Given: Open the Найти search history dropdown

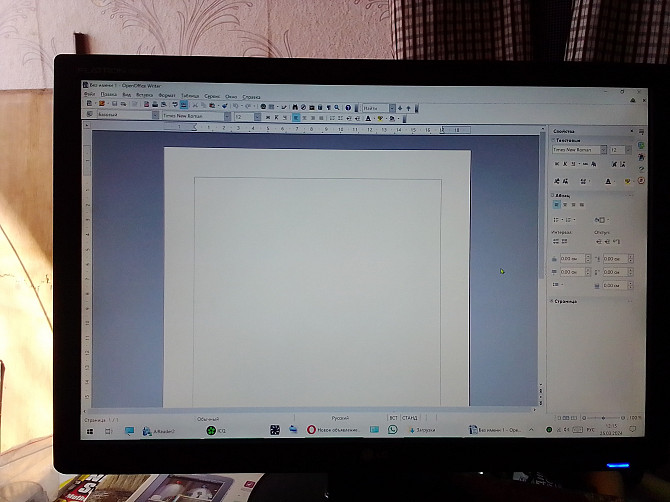Looking at the screenshot, I should pyautogui.click(x=392, y=109).
